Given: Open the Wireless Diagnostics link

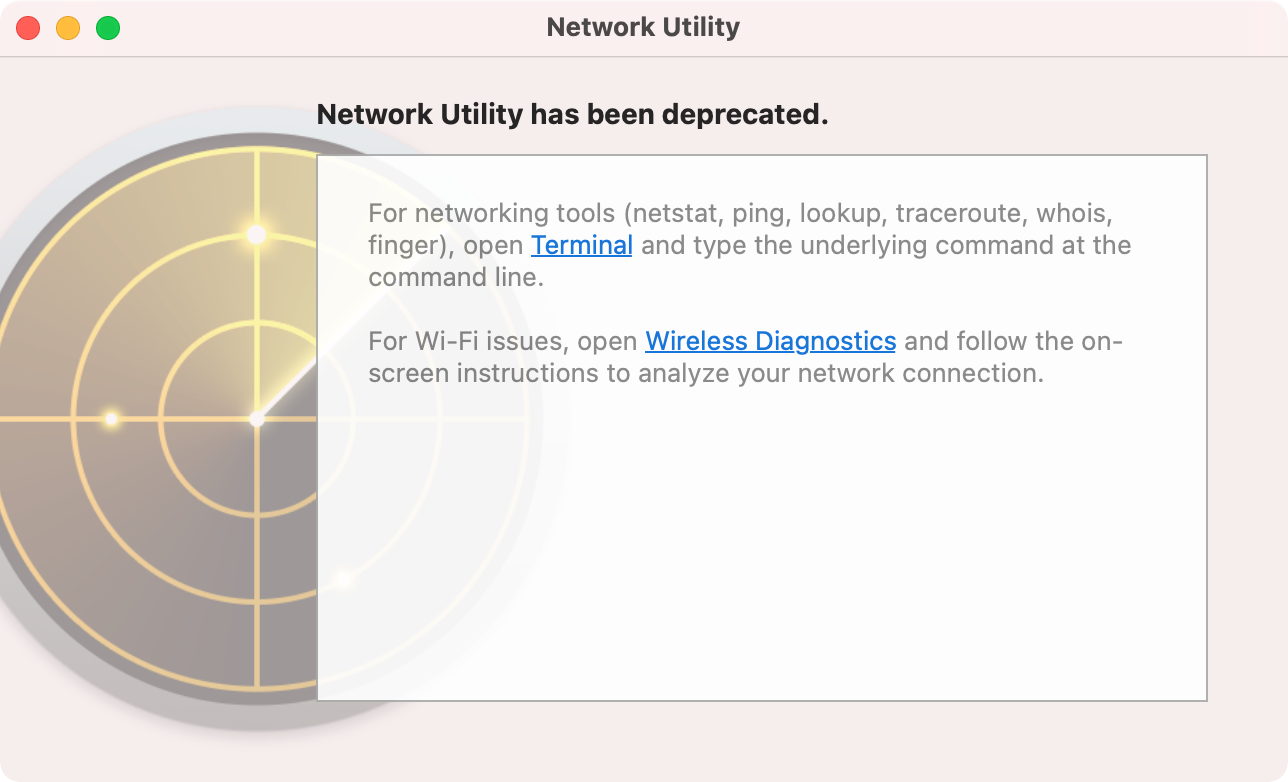Looking at the screenshot, I should tap(770, 341).
